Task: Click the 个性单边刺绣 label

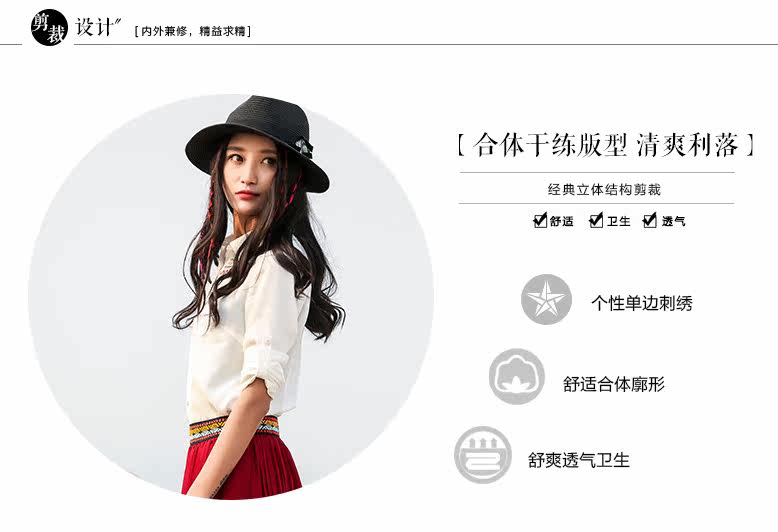Action: (642, 303)
